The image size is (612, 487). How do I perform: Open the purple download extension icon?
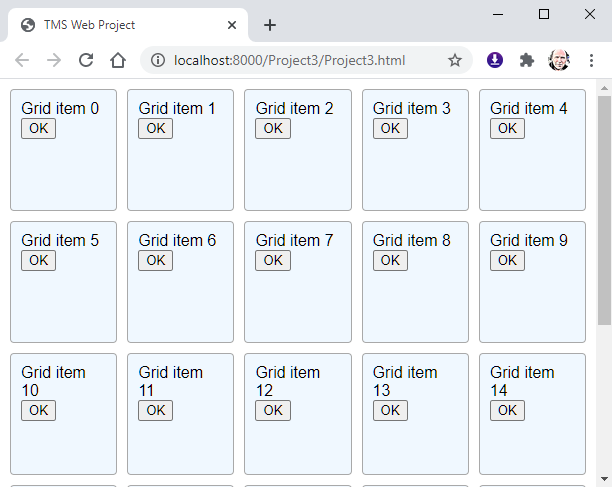click(x=495, y=60)
